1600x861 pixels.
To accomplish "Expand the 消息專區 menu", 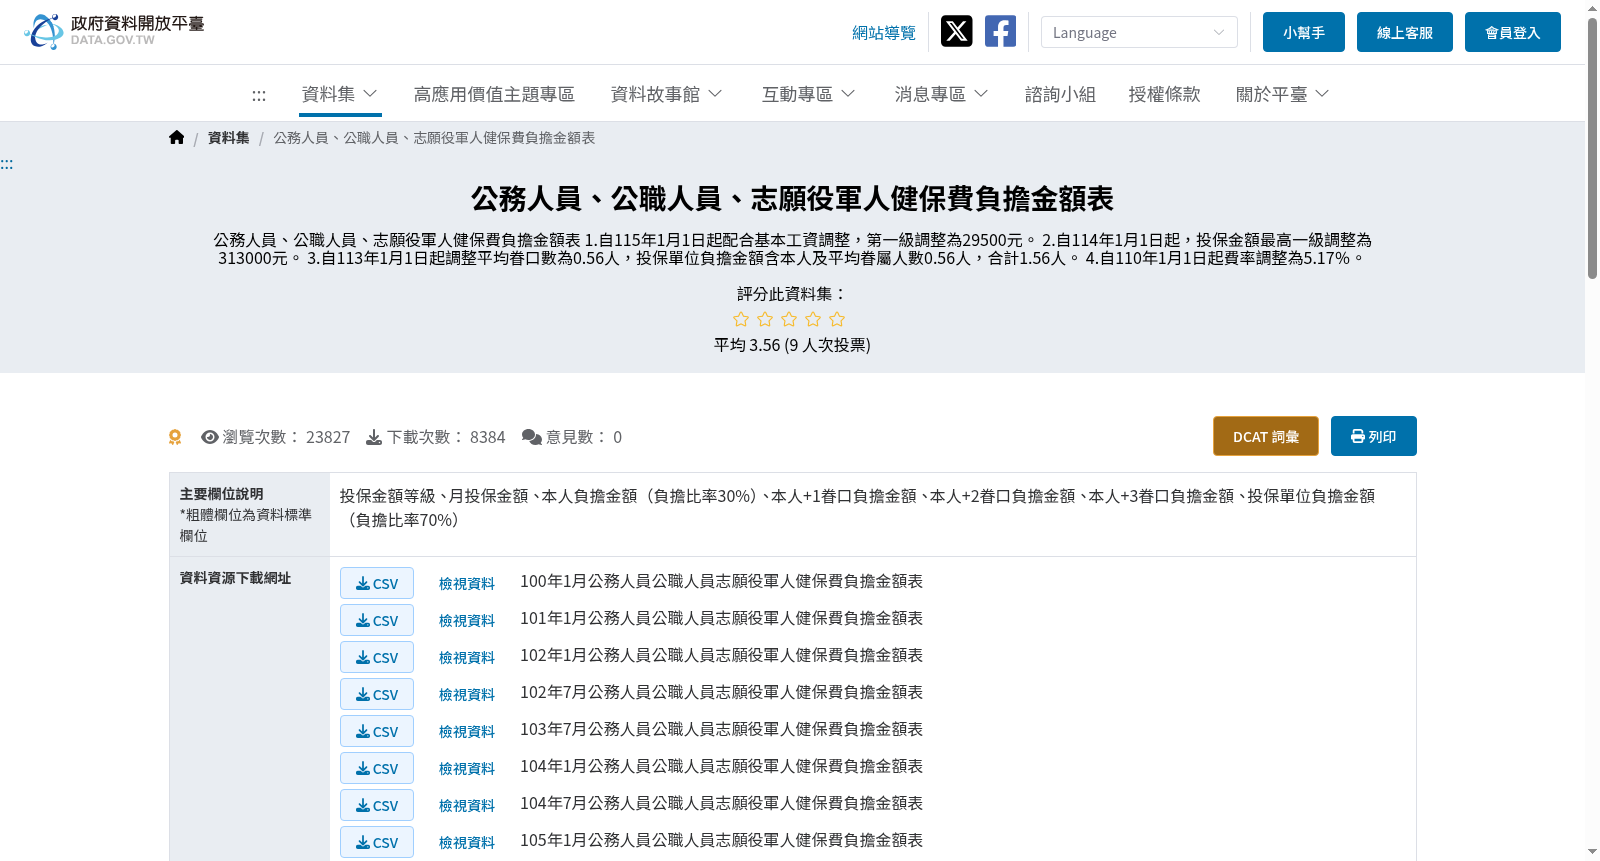I will click(x=941, y=94).
